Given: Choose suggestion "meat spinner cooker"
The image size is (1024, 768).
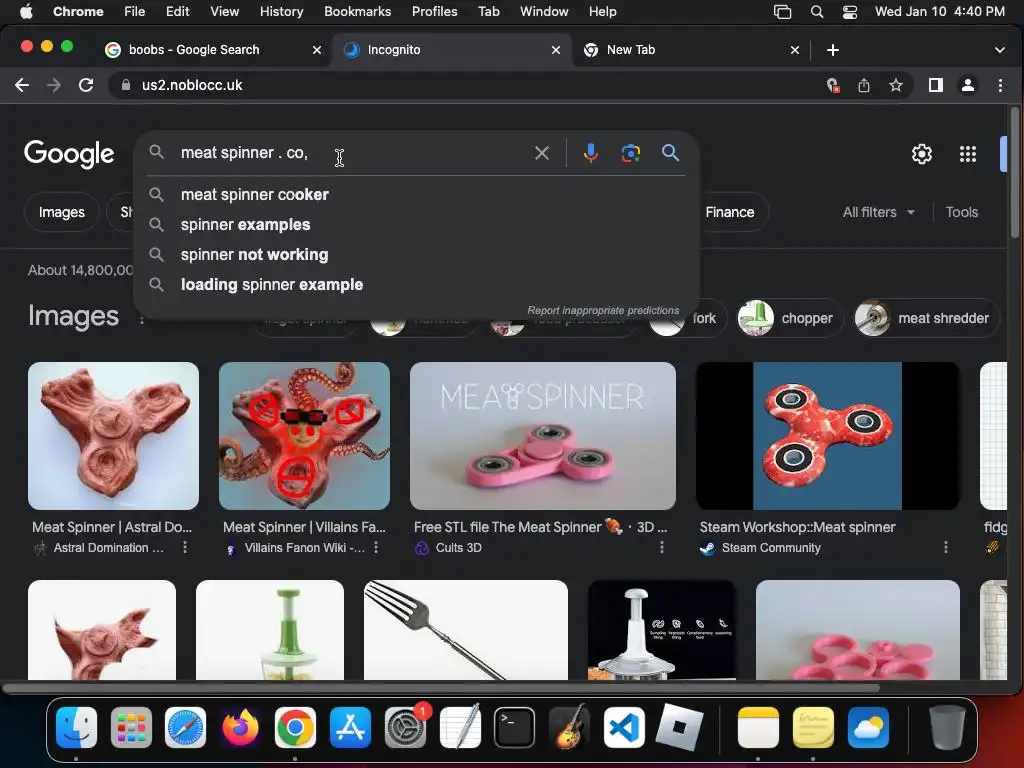Looking at the screenshot, I should coord(416,195).
